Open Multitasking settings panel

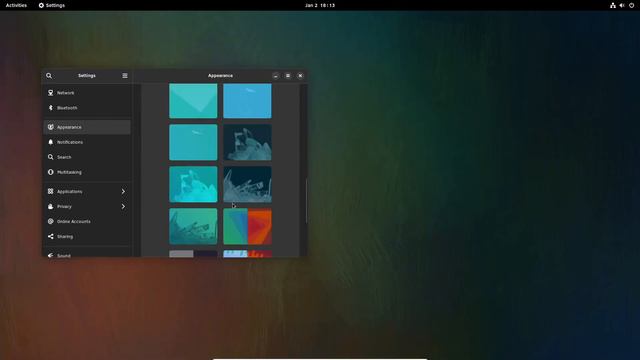tap(87, 172)
